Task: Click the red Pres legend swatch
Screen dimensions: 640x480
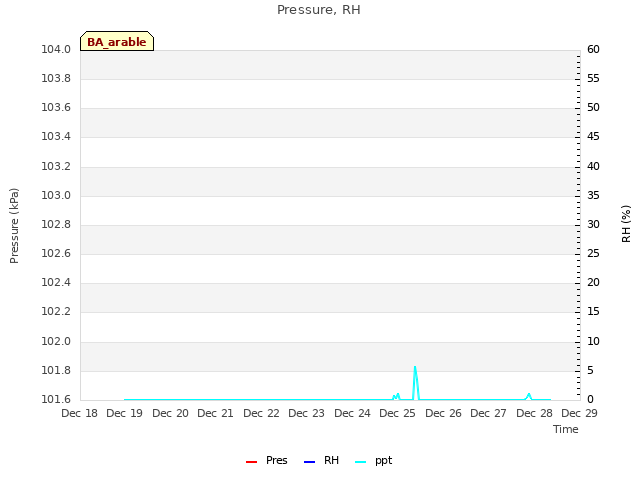Action: coord(251,462)
